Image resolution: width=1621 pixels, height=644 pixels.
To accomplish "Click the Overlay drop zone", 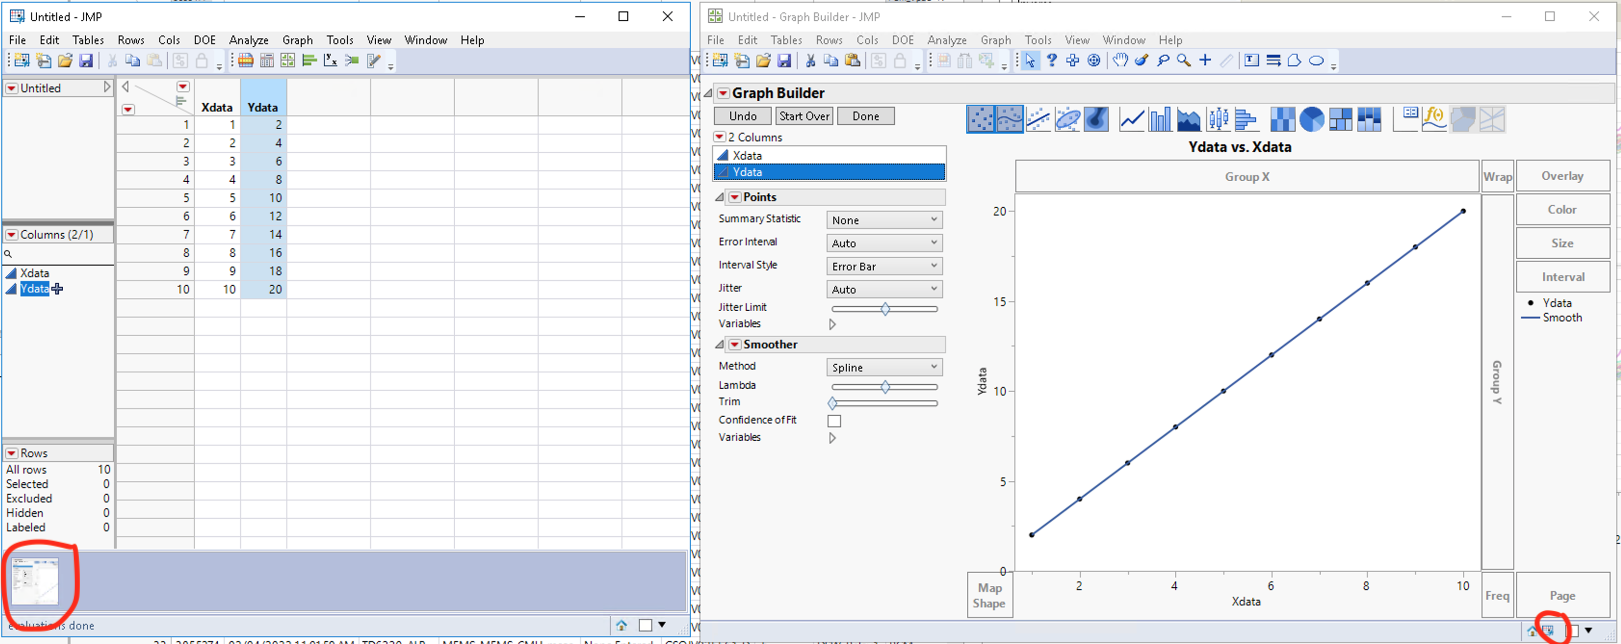I will coord(1562,176).
